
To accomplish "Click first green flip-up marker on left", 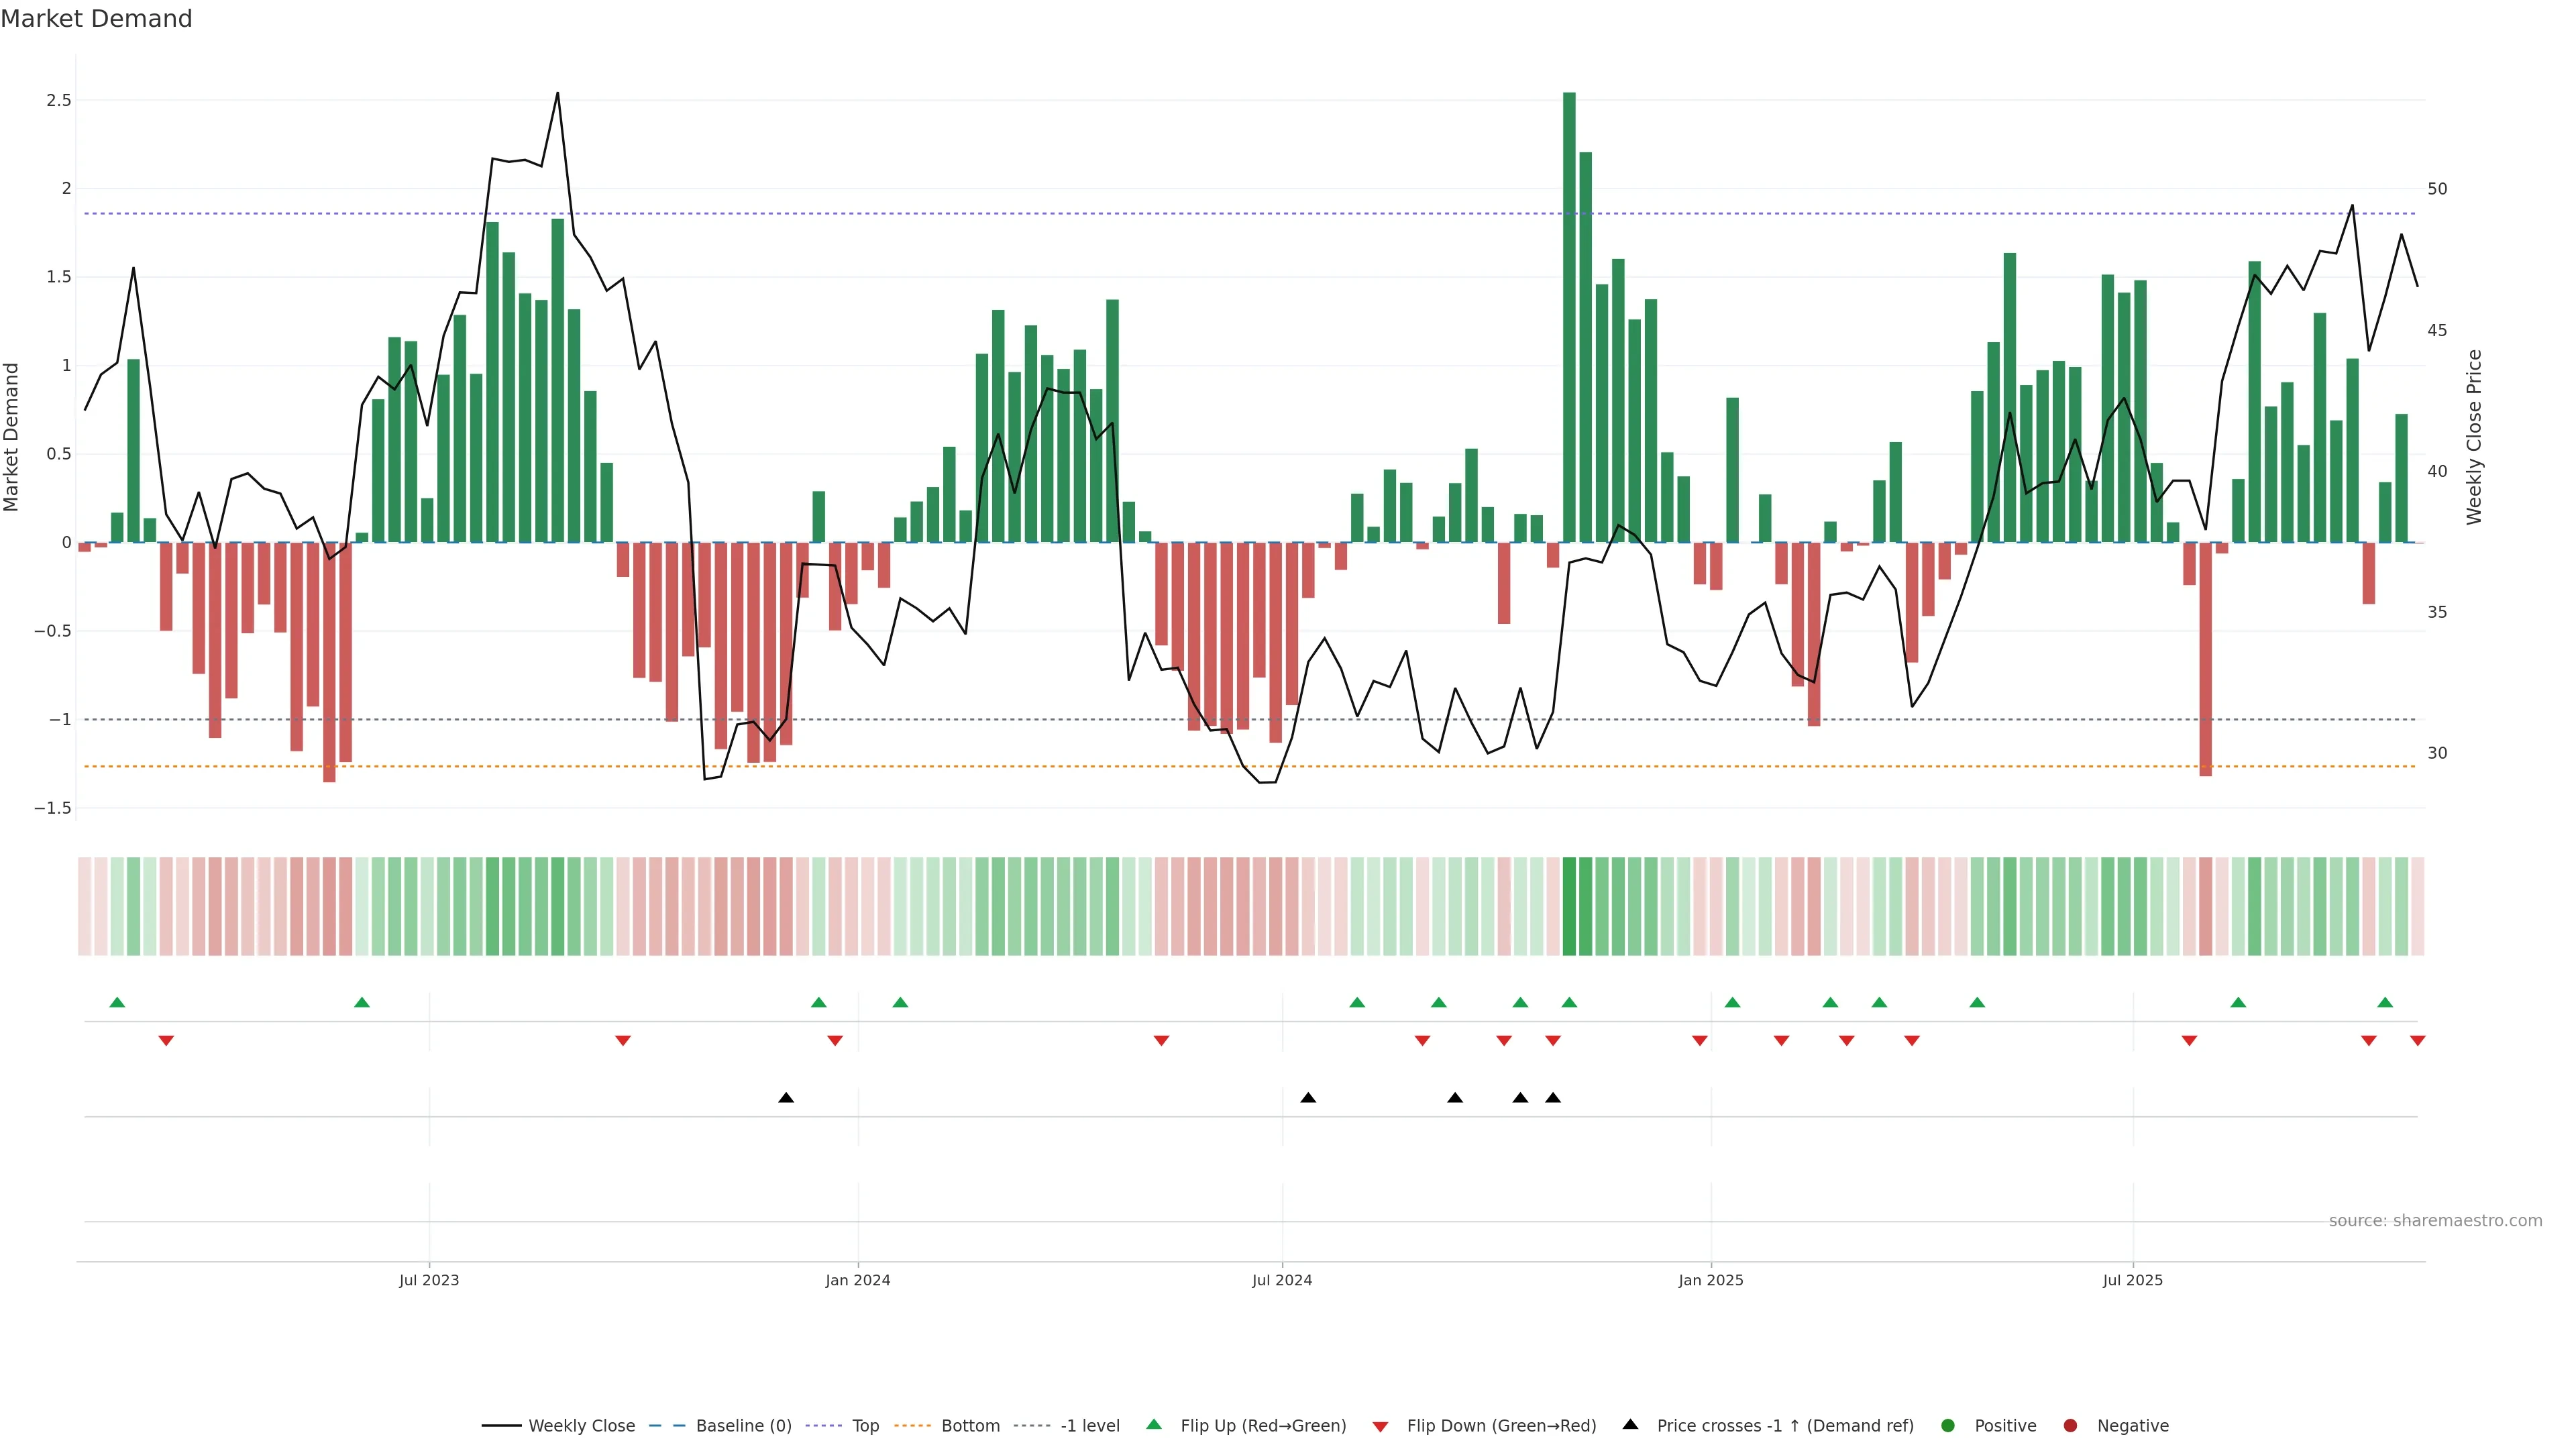I will (x=117, y=1003).
